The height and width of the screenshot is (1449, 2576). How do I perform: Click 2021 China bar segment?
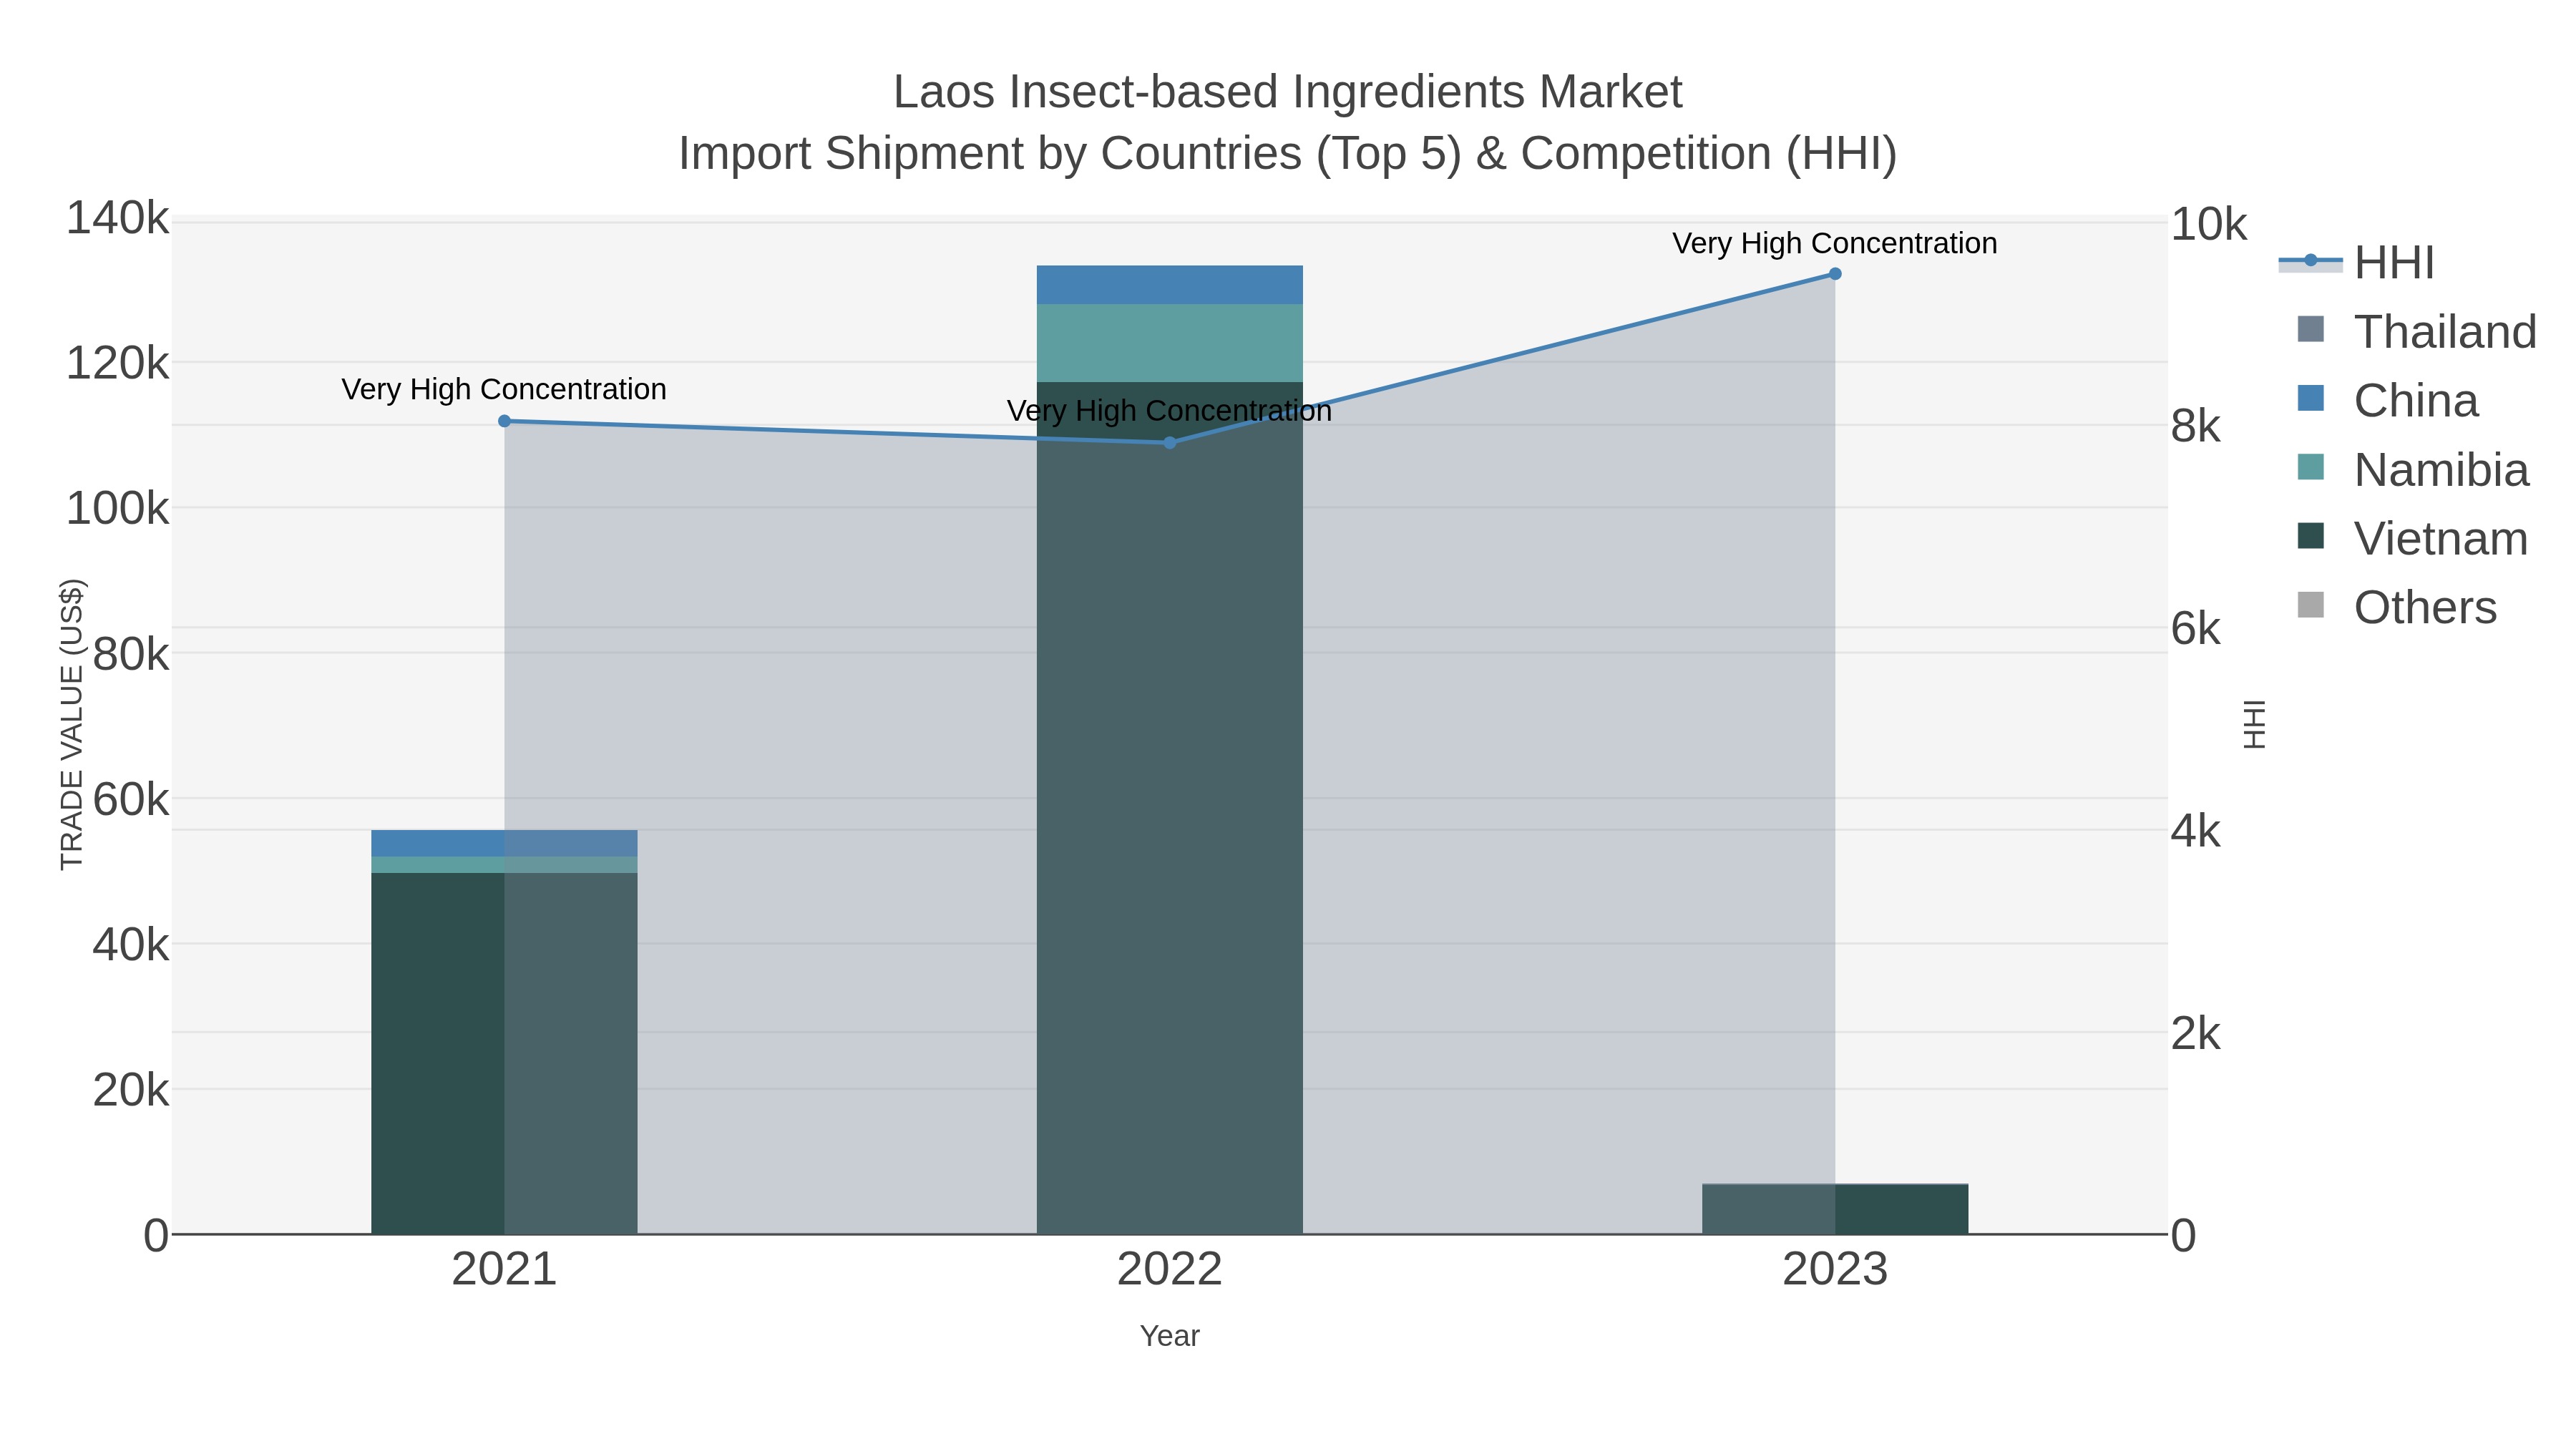504,843
